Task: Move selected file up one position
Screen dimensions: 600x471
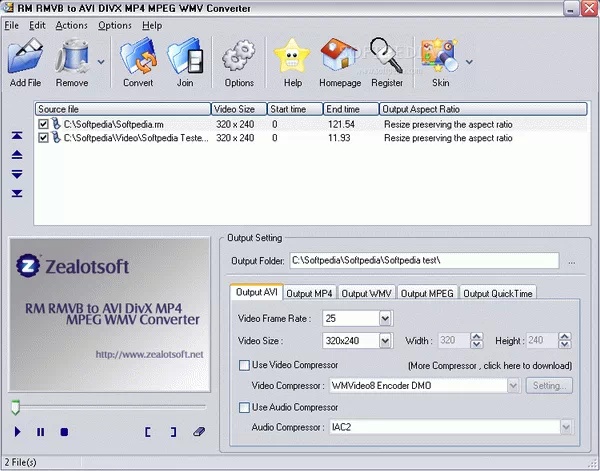Action: tap(17, 155)
